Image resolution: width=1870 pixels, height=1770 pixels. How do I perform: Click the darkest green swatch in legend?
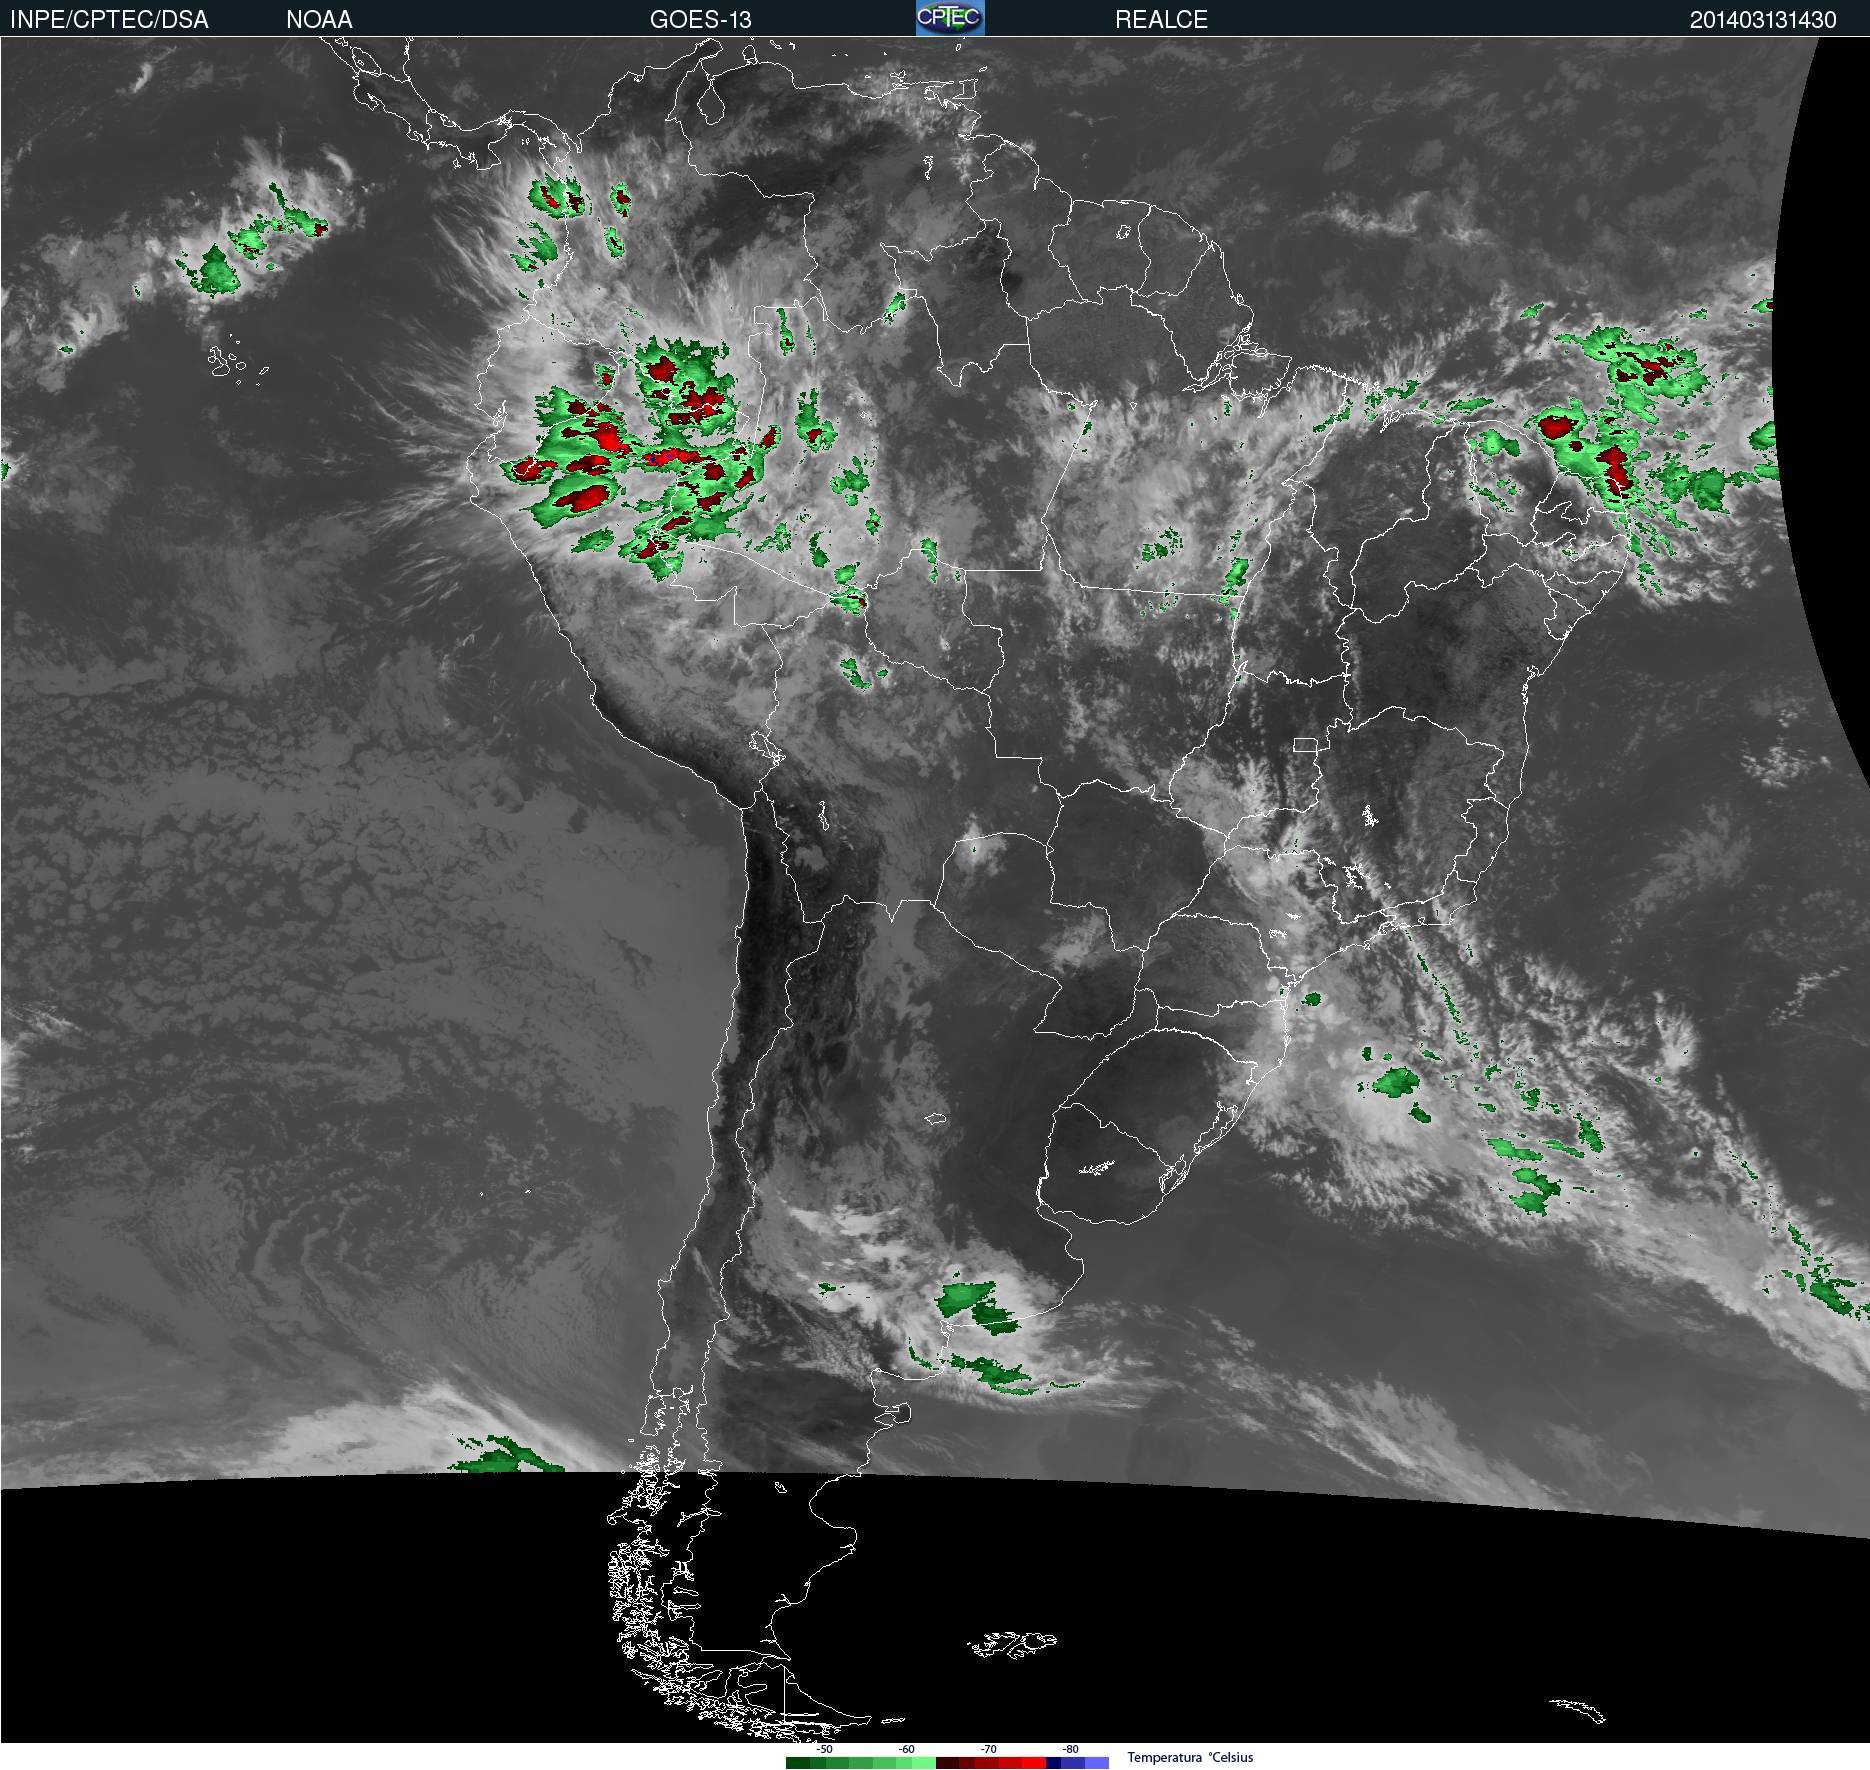pos(798,1763)
